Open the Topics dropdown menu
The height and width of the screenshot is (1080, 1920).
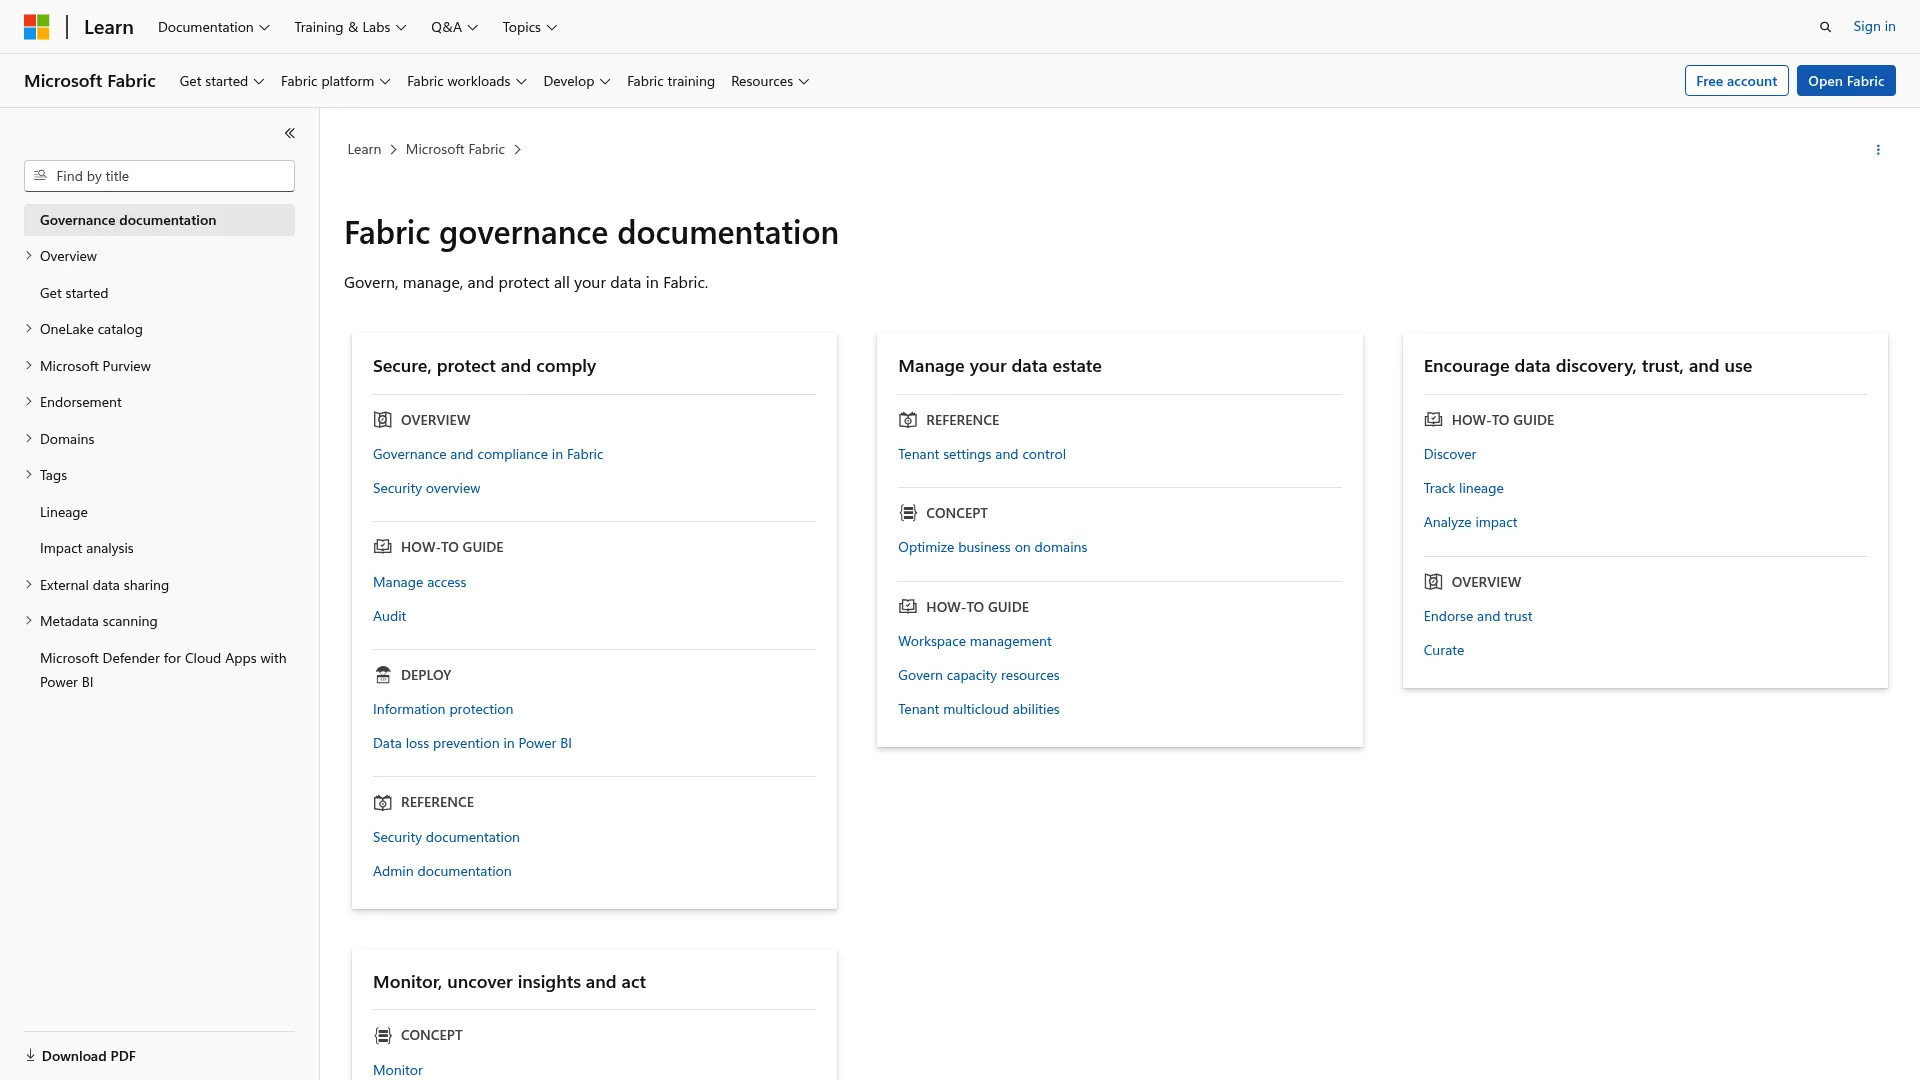coord(529,27)
